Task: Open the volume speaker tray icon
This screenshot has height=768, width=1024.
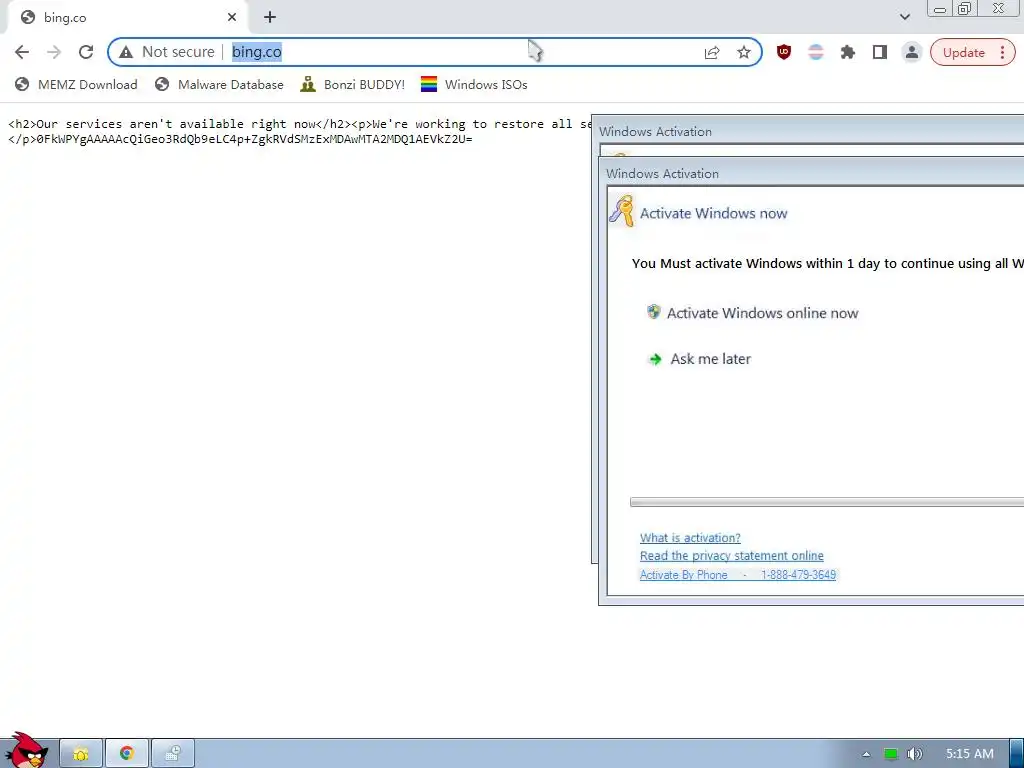Action: [x=915, y=754]
